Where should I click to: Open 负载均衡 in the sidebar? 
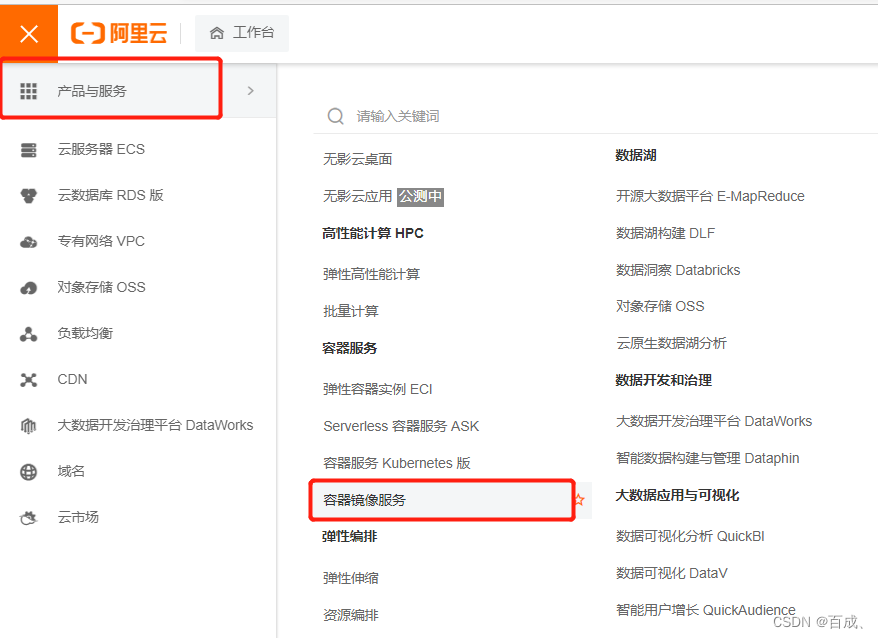coord(85,333)
